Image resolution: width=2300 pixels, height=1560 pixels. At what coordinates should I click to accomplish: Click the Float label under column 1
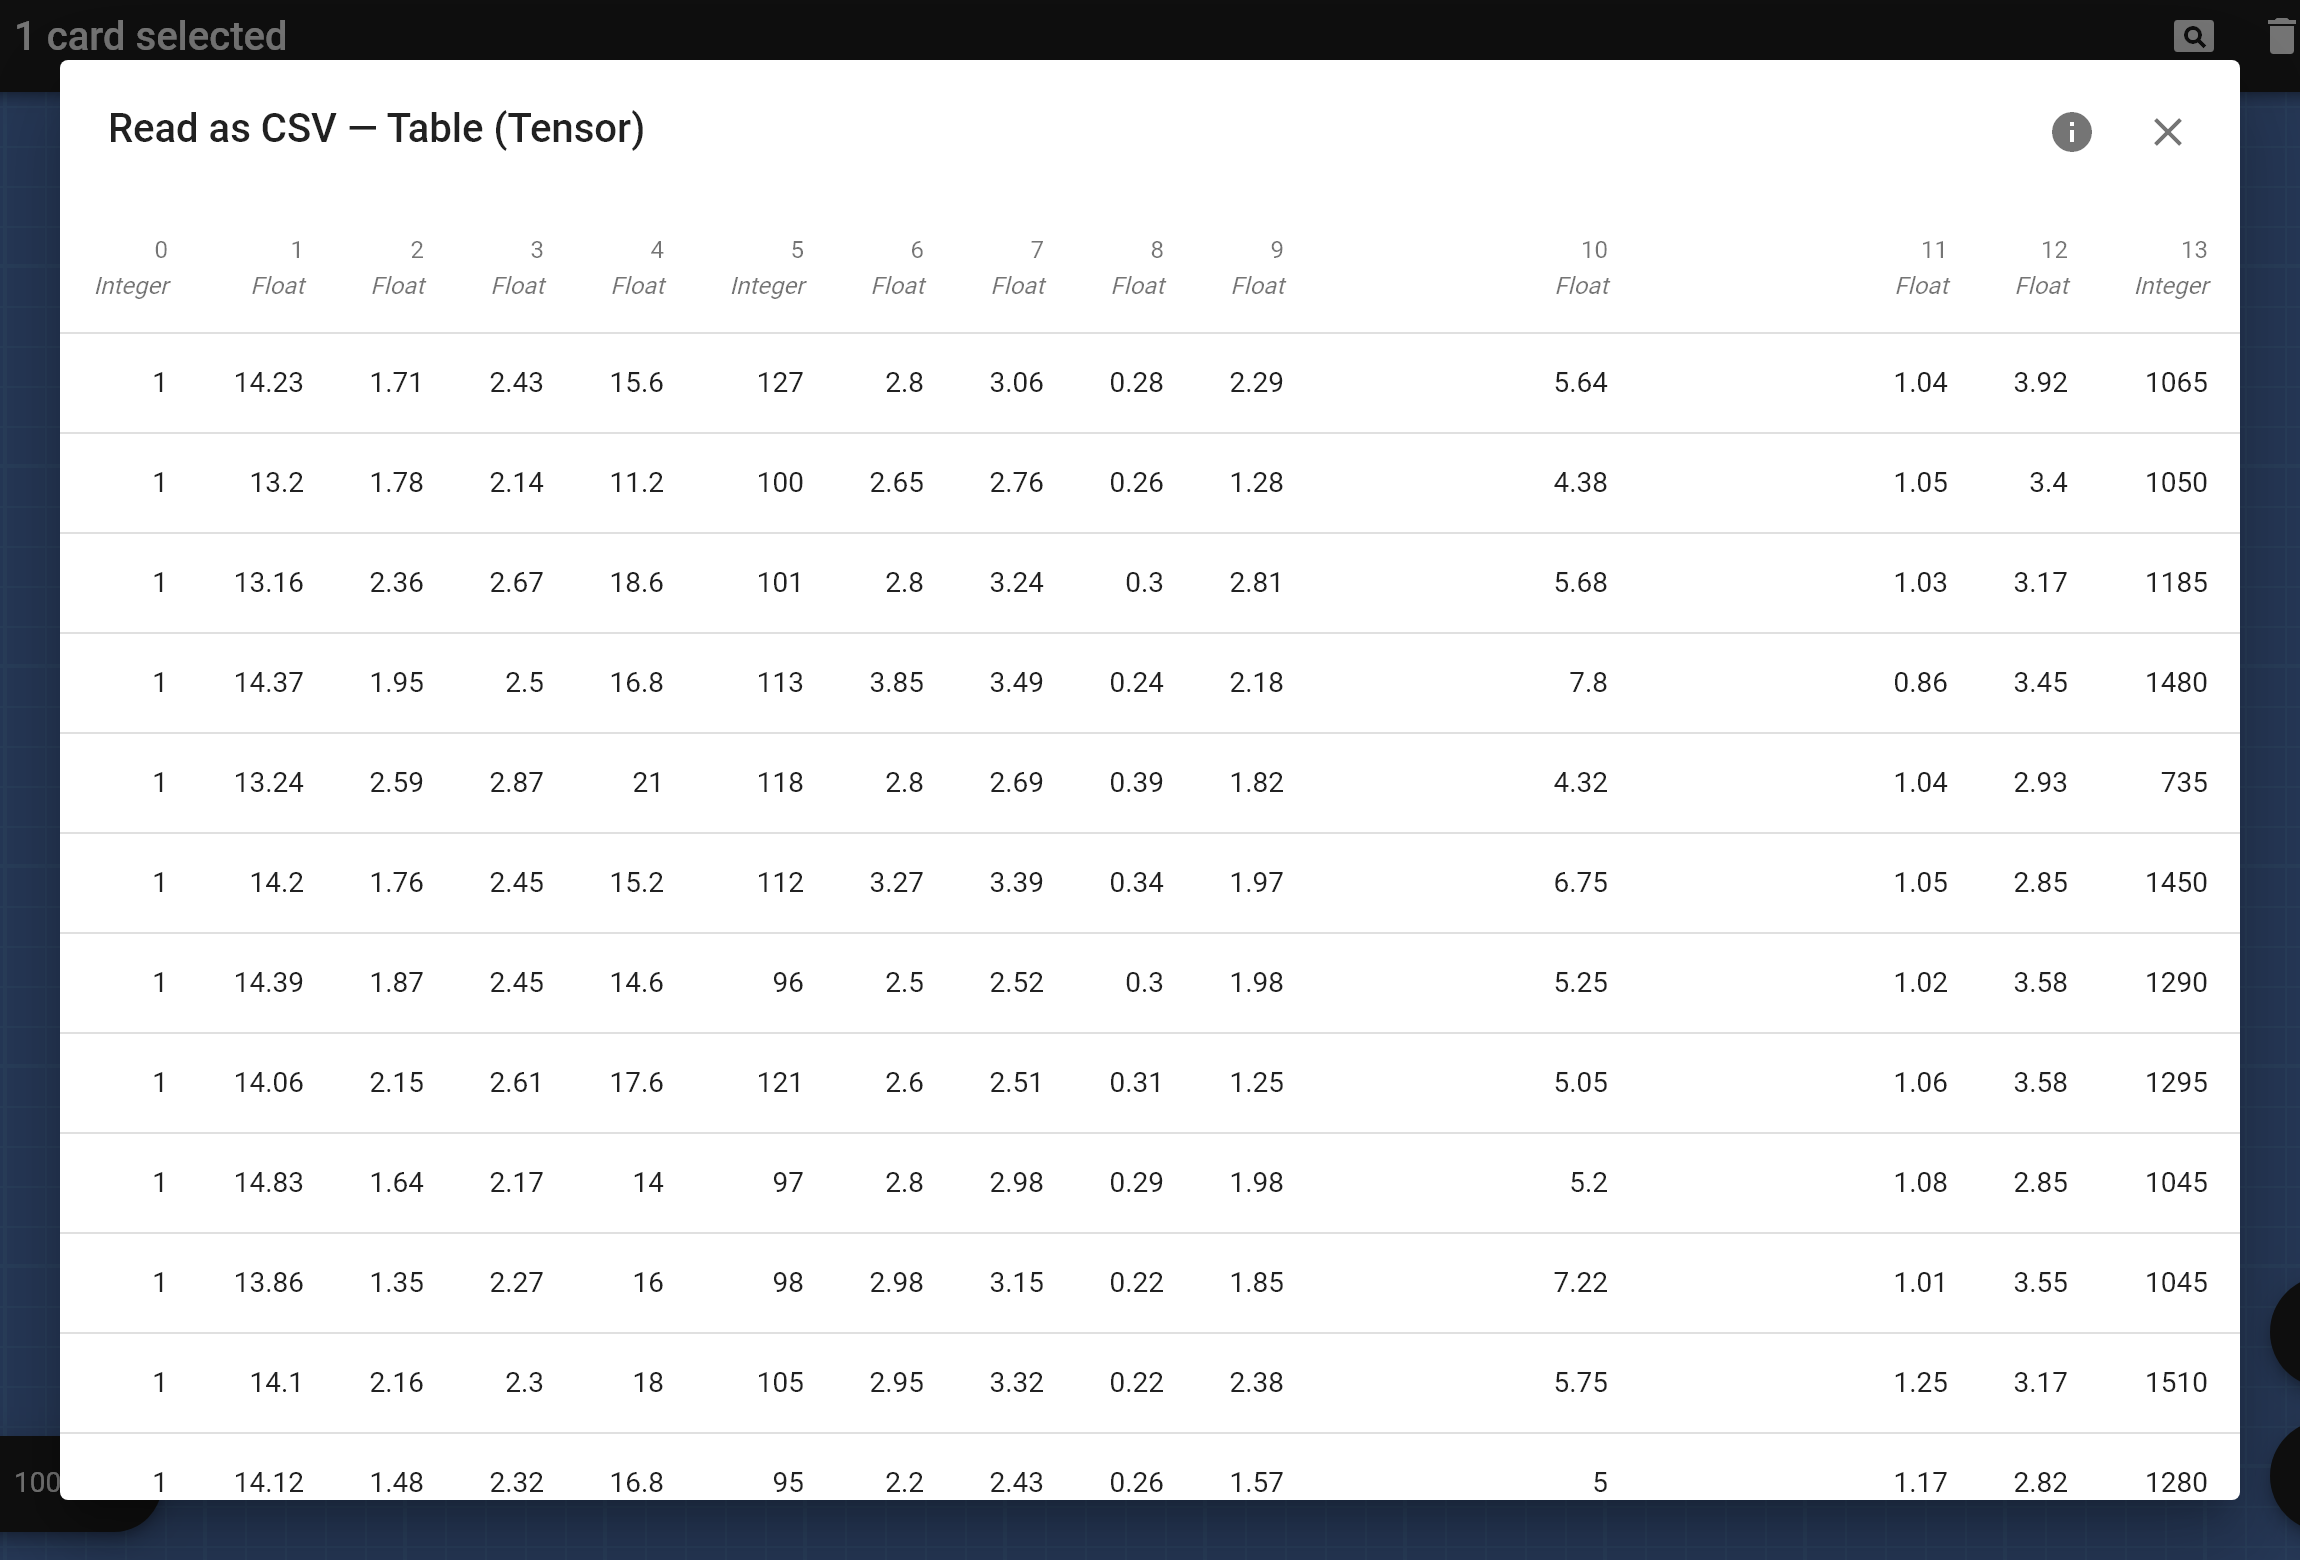point(279,282)
